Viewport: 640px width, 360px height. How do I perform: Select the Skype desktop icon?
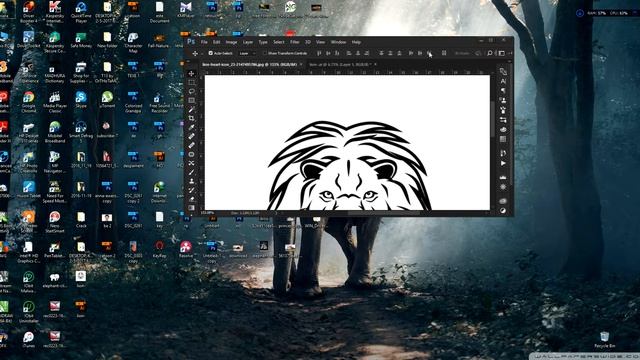click(x=81, y=99)
